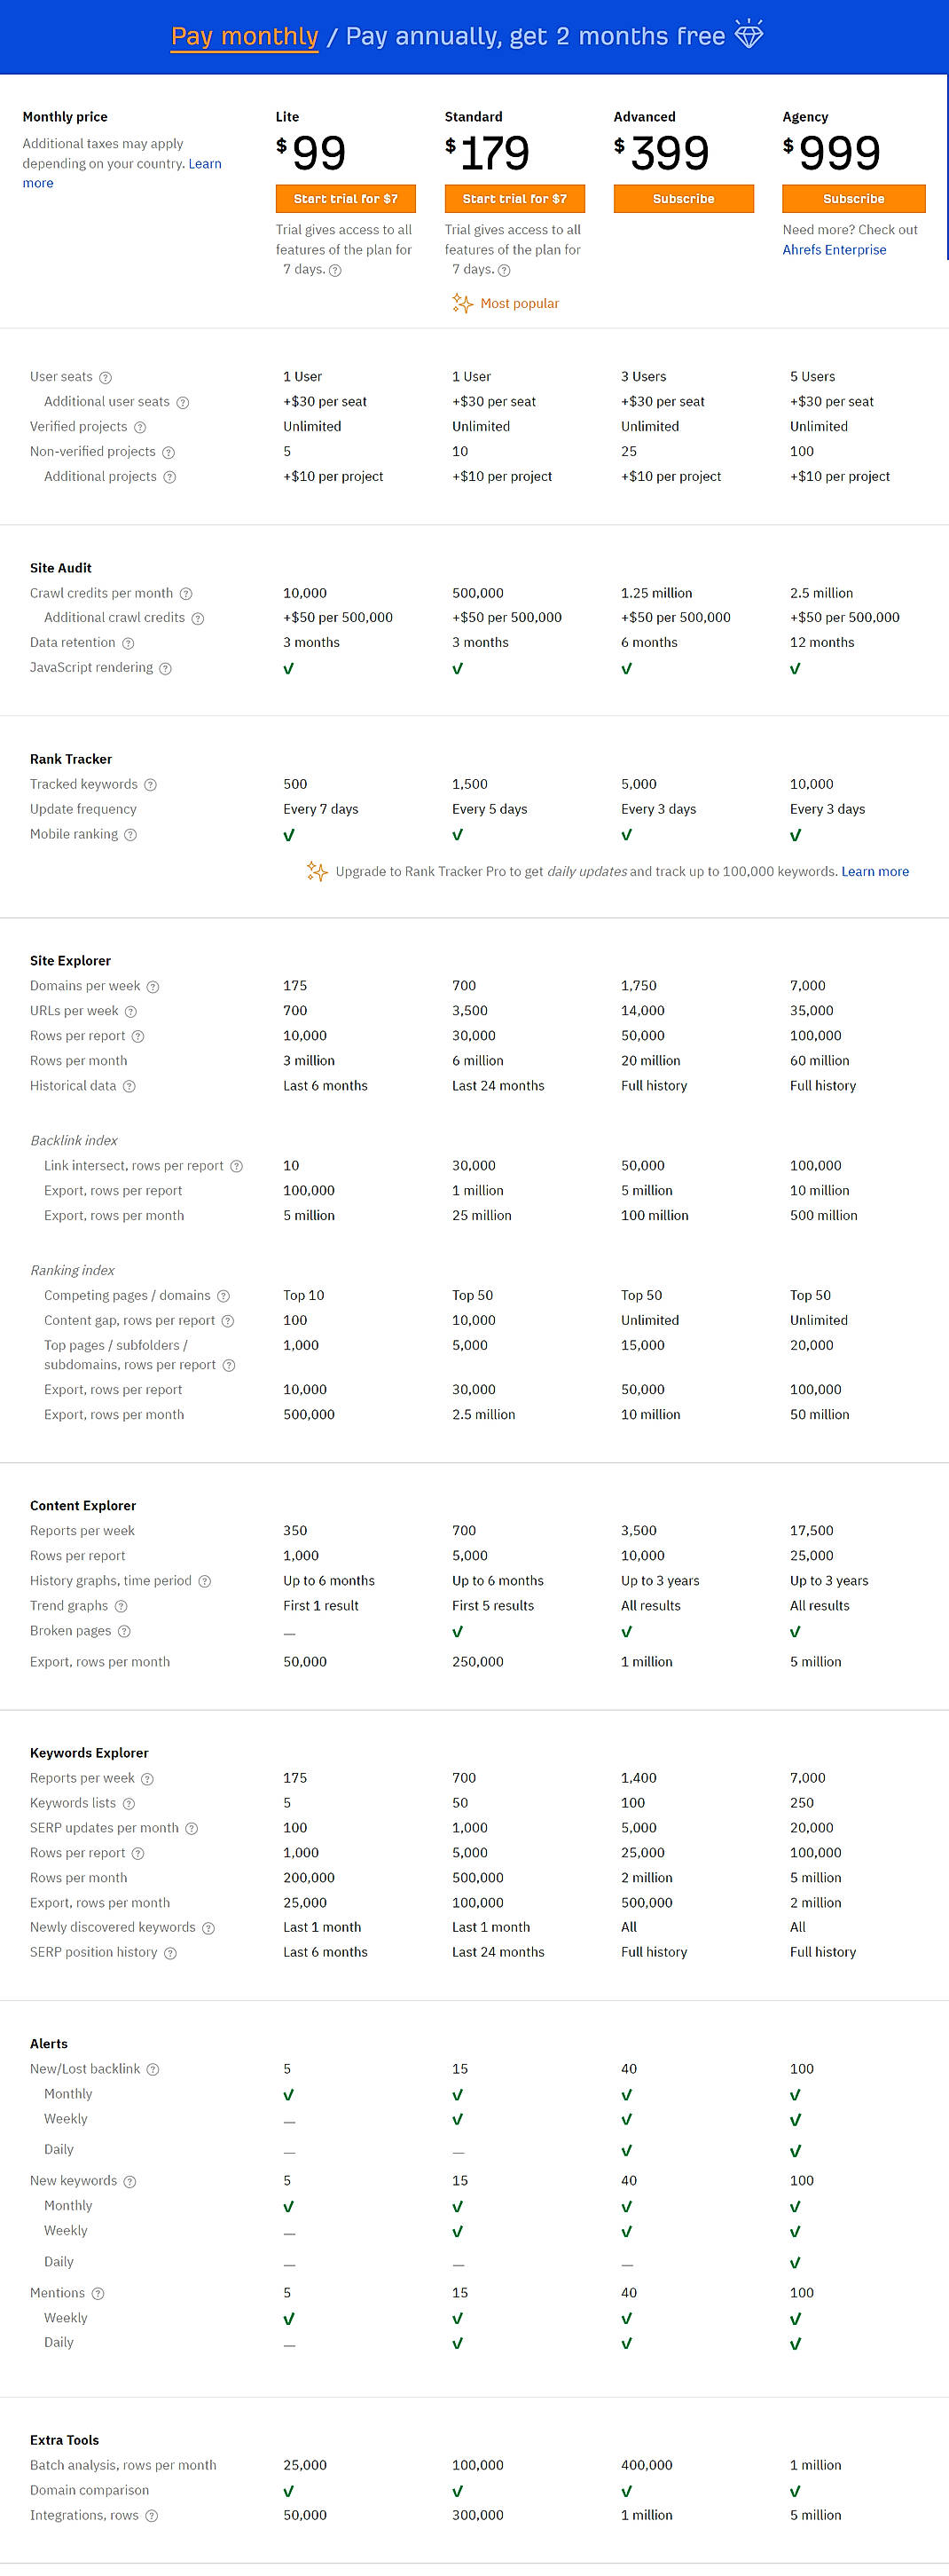949x2576 pixels.
Task: Show help icon beside Link intersect rows
Action: [x=237, y=1167]
